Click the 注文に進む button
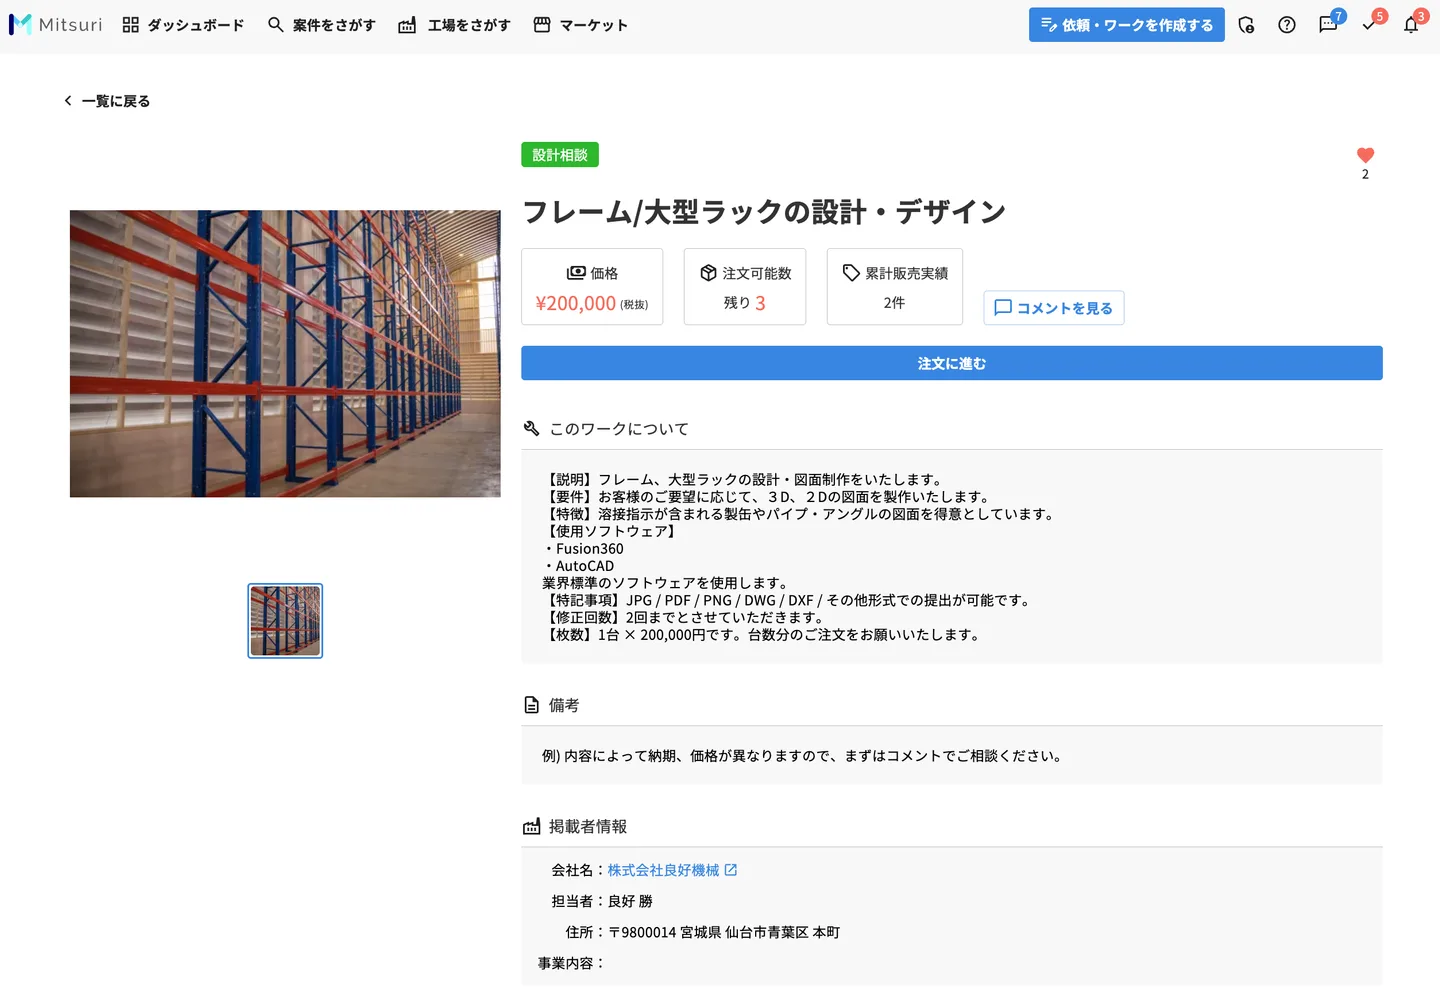The height and width of the screenshot is (1004, 1440). [952, 363]
